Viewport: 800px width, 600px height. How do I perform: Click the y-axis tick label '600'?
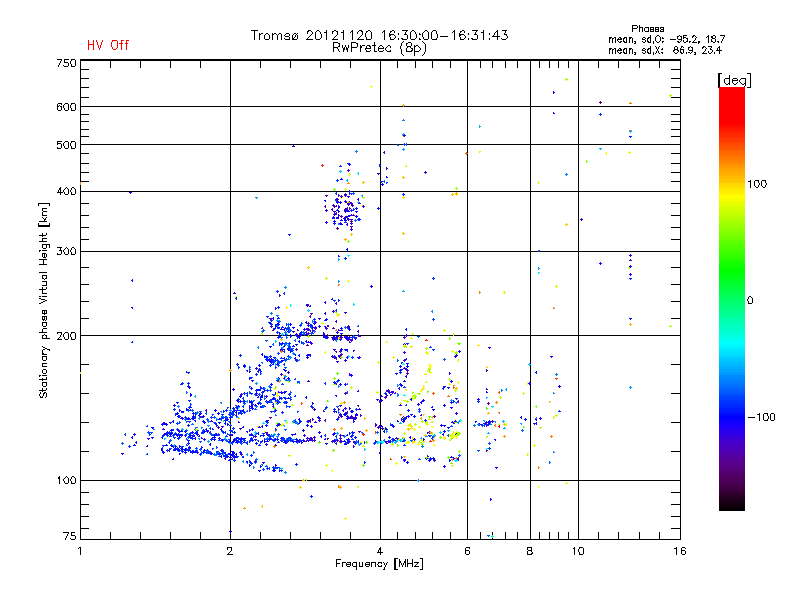(66, 107)
